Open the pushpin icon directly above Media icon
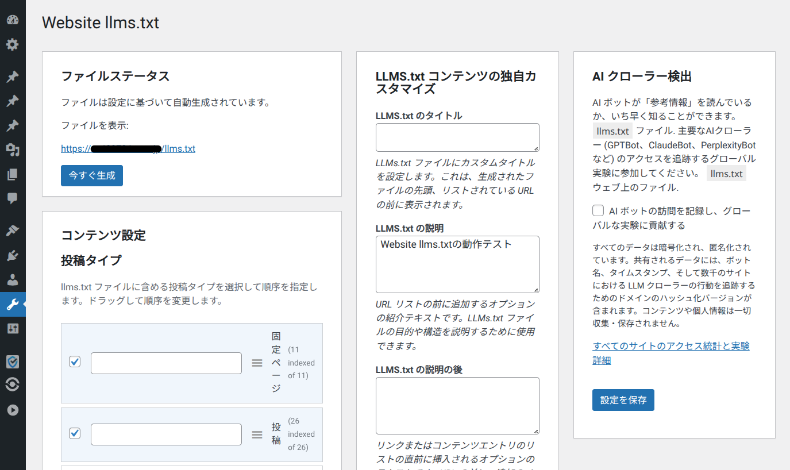 tap(13, 125)
